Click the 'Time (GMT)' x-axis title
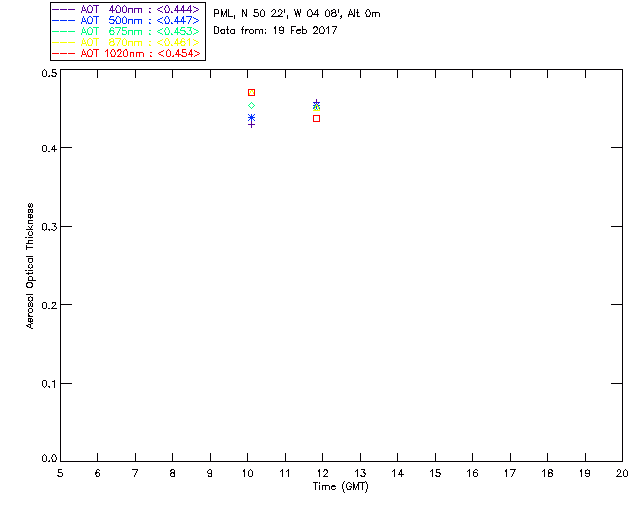The image size is (640, 512). 341,487
